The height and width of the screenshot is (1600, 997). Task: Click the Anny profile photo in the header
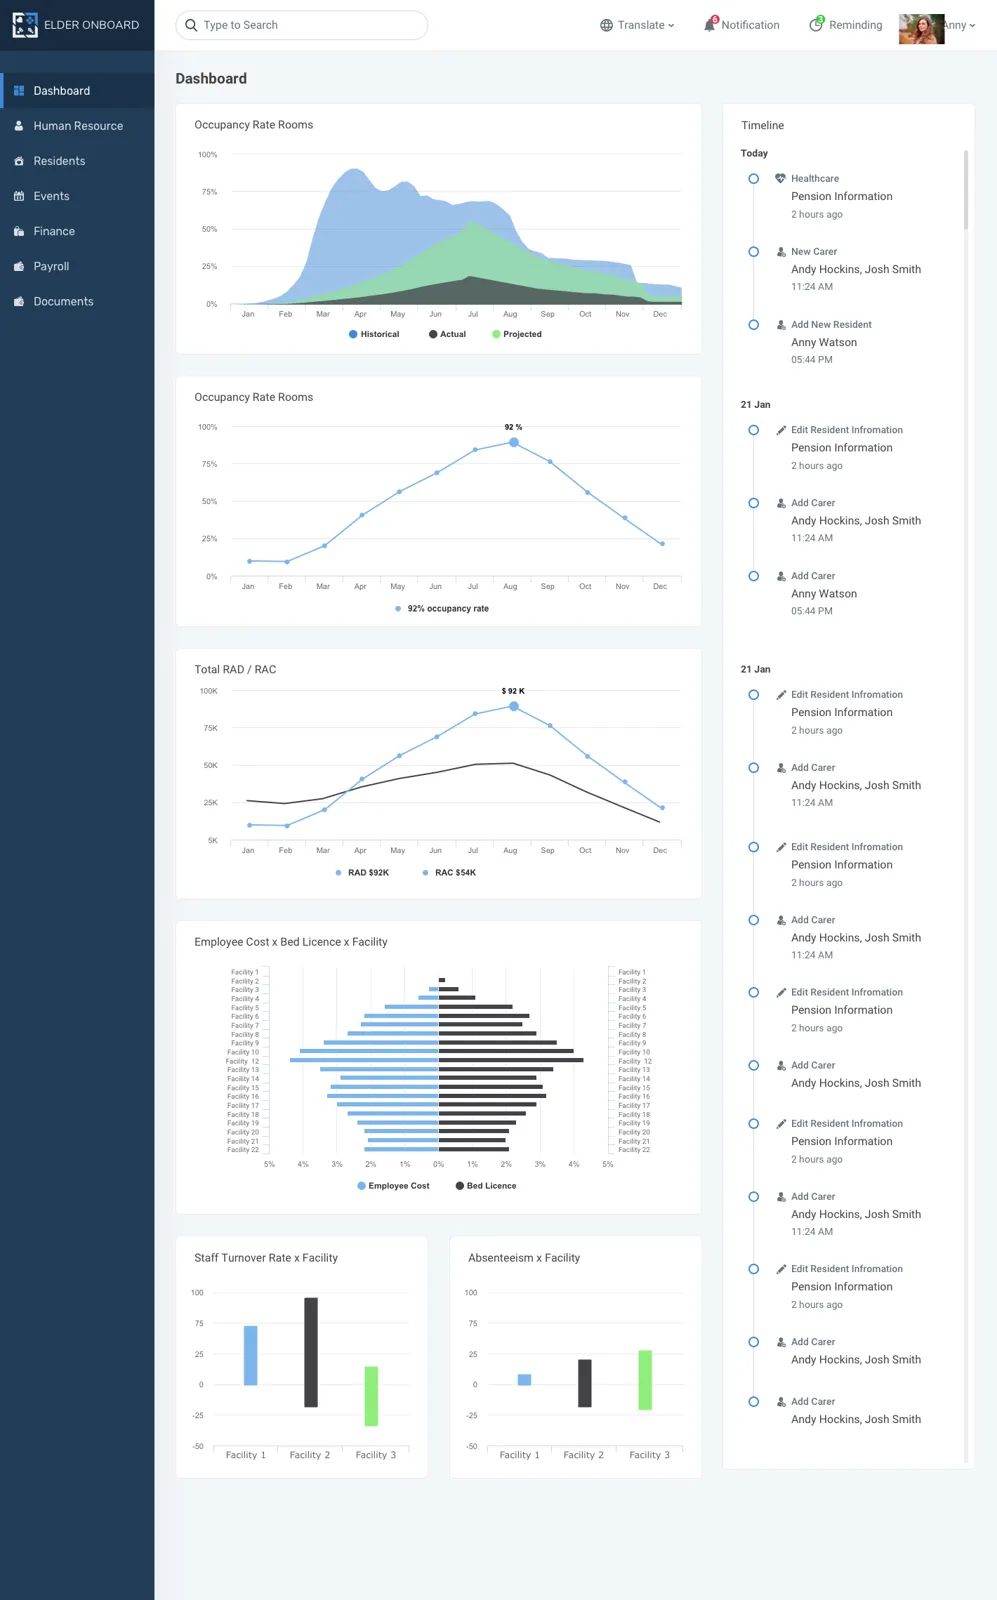tap(921, 29)
